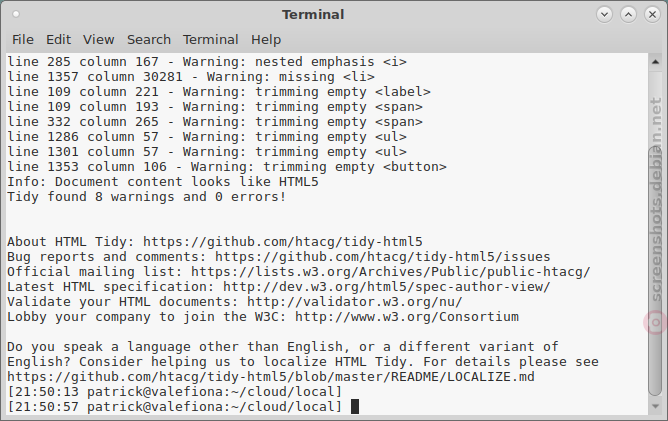Click the scrollbar up arrow
The width and height of the screenshot is (668, 421).
coord(655,62)
